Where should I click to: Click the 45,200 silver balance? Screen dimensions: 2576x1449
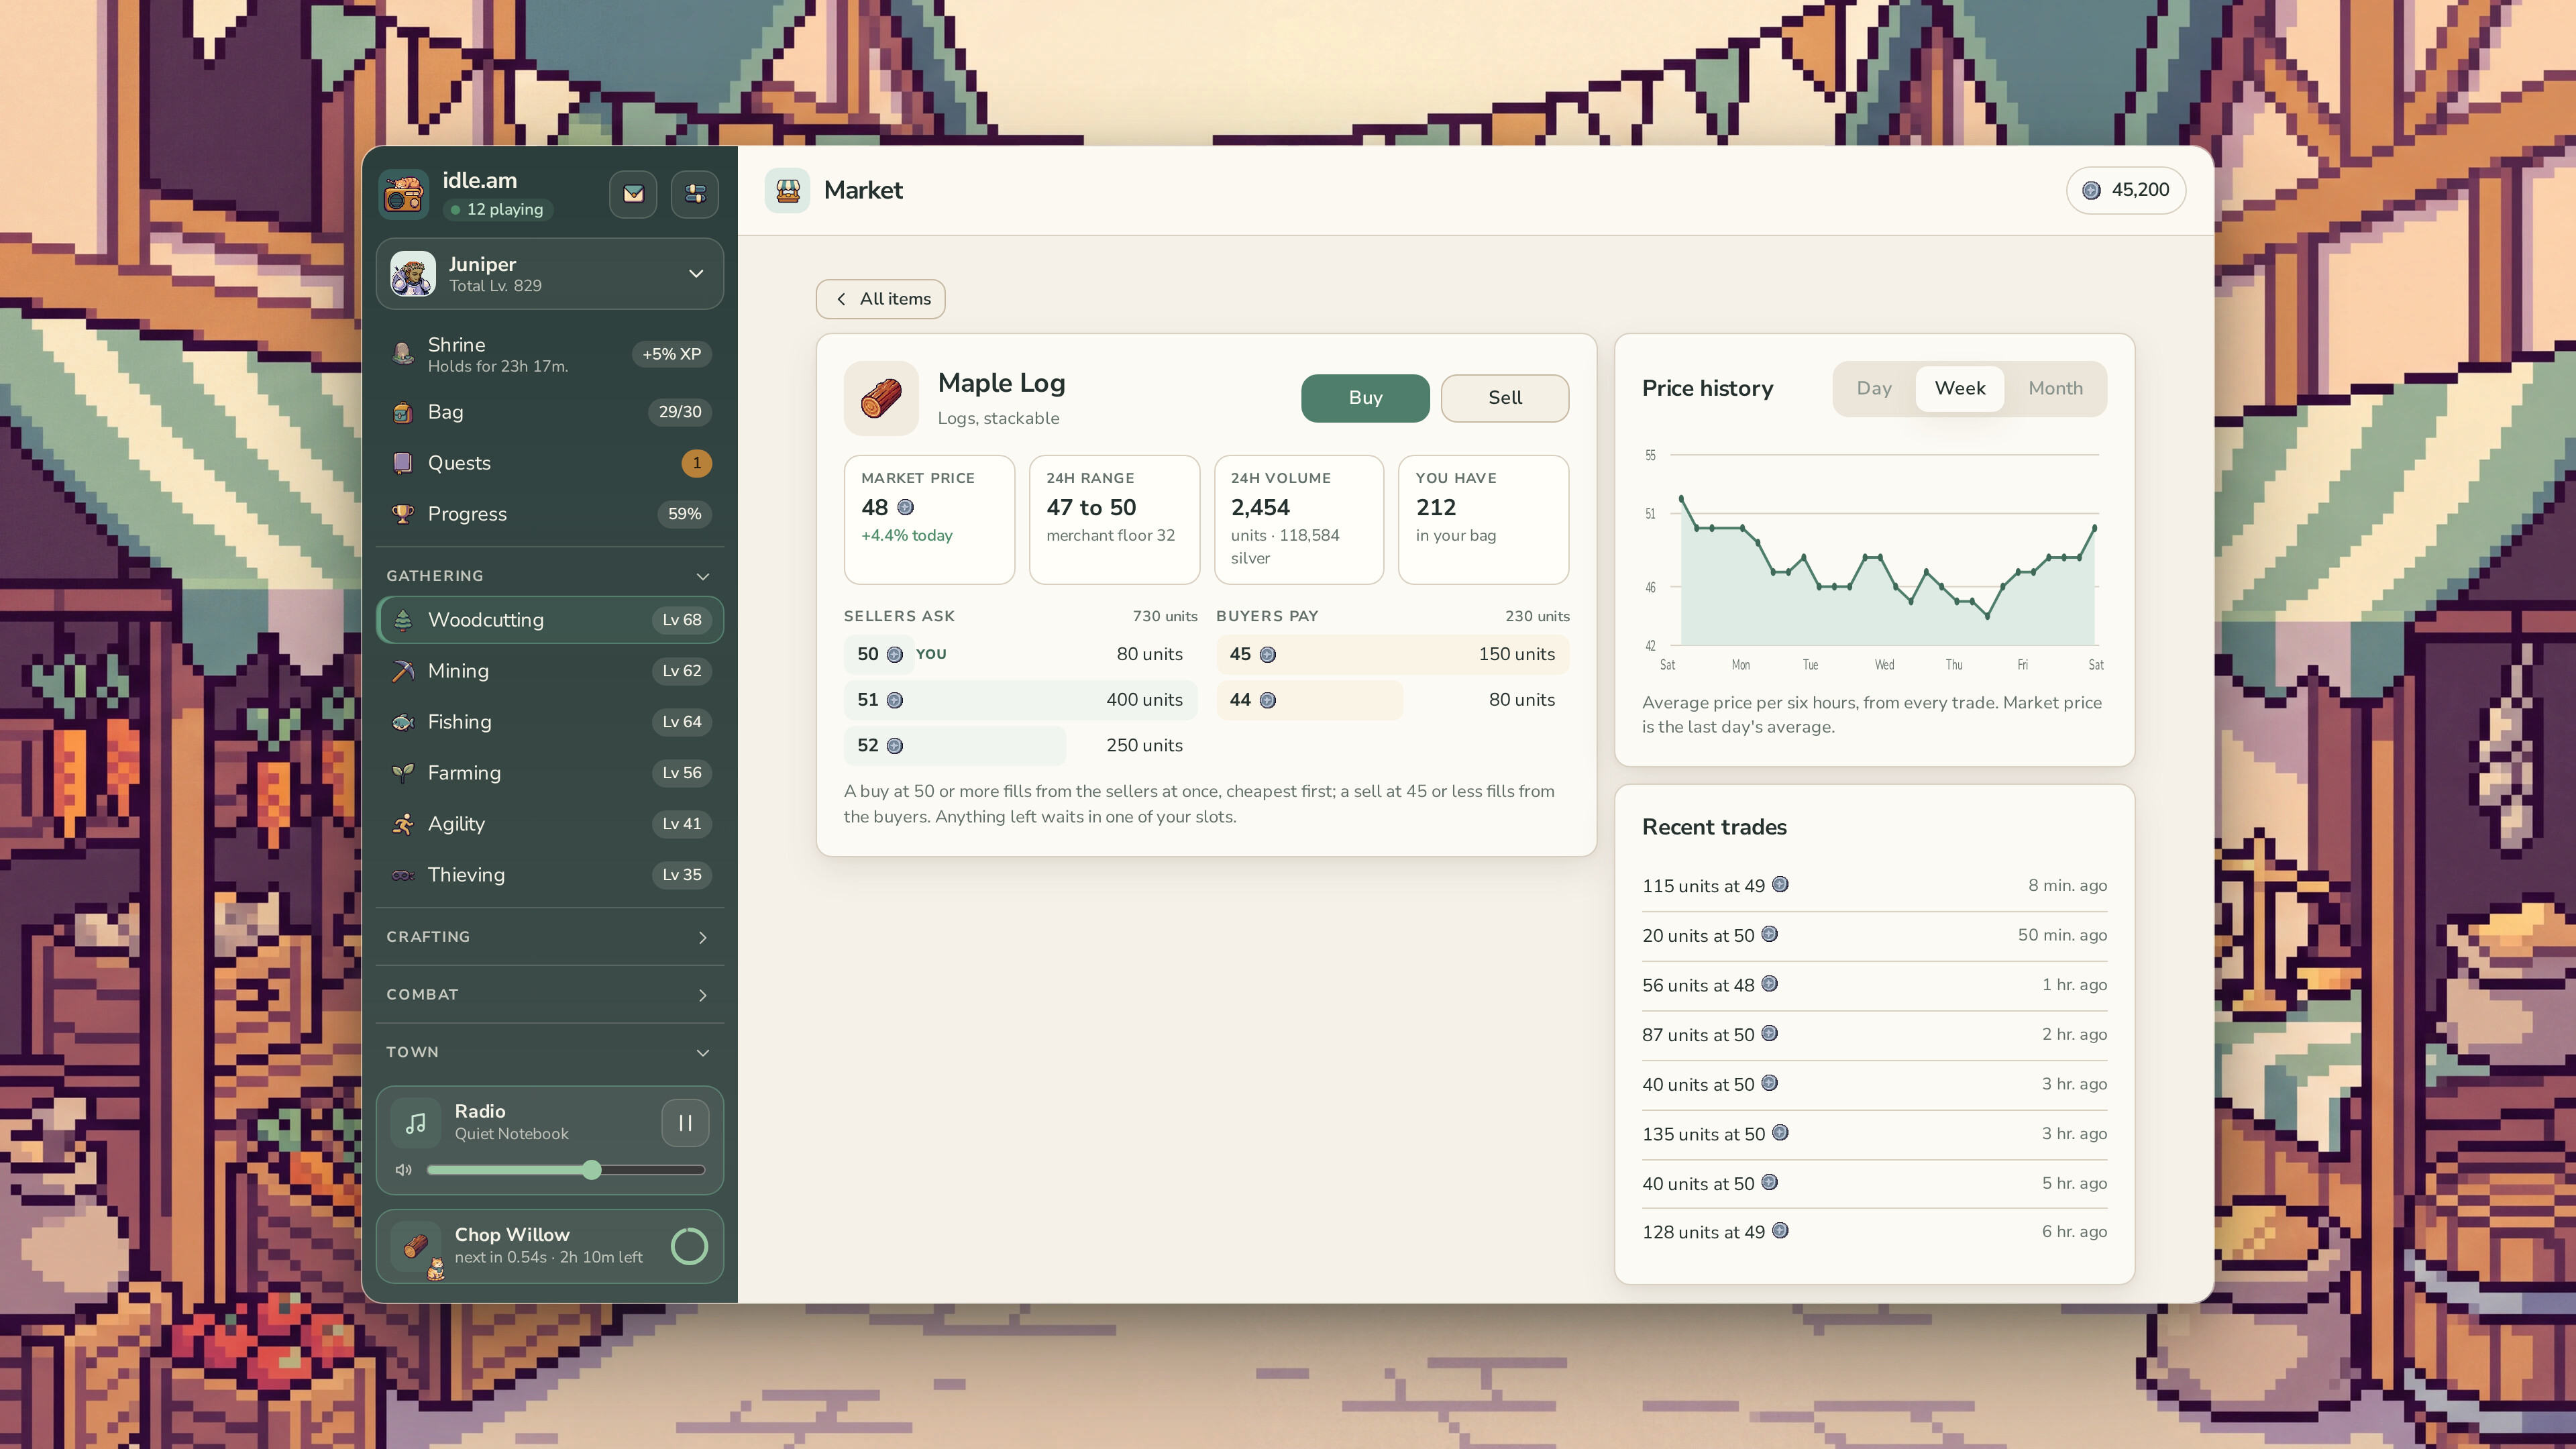[2126, 190]
